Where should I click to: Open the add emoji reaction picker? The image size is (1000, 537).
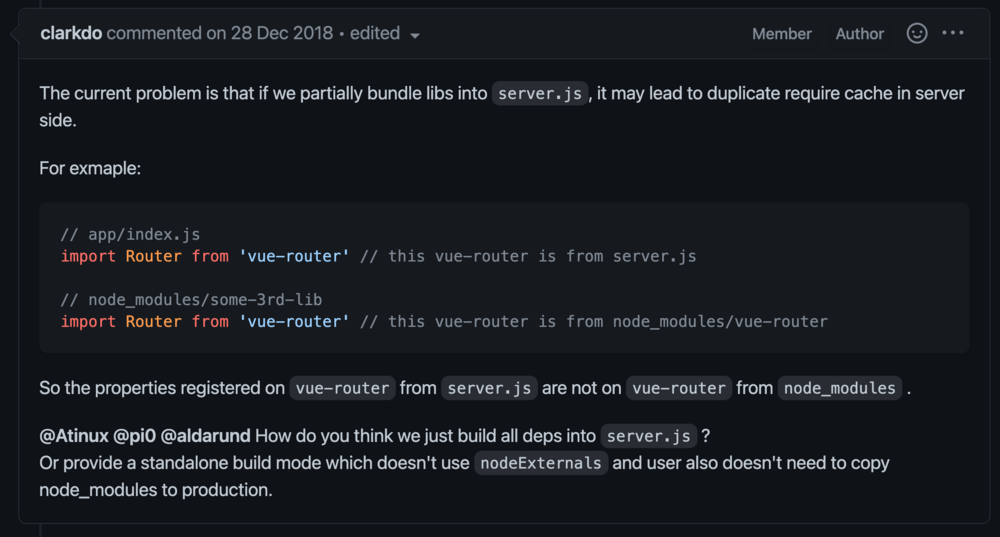click(917, 33)
